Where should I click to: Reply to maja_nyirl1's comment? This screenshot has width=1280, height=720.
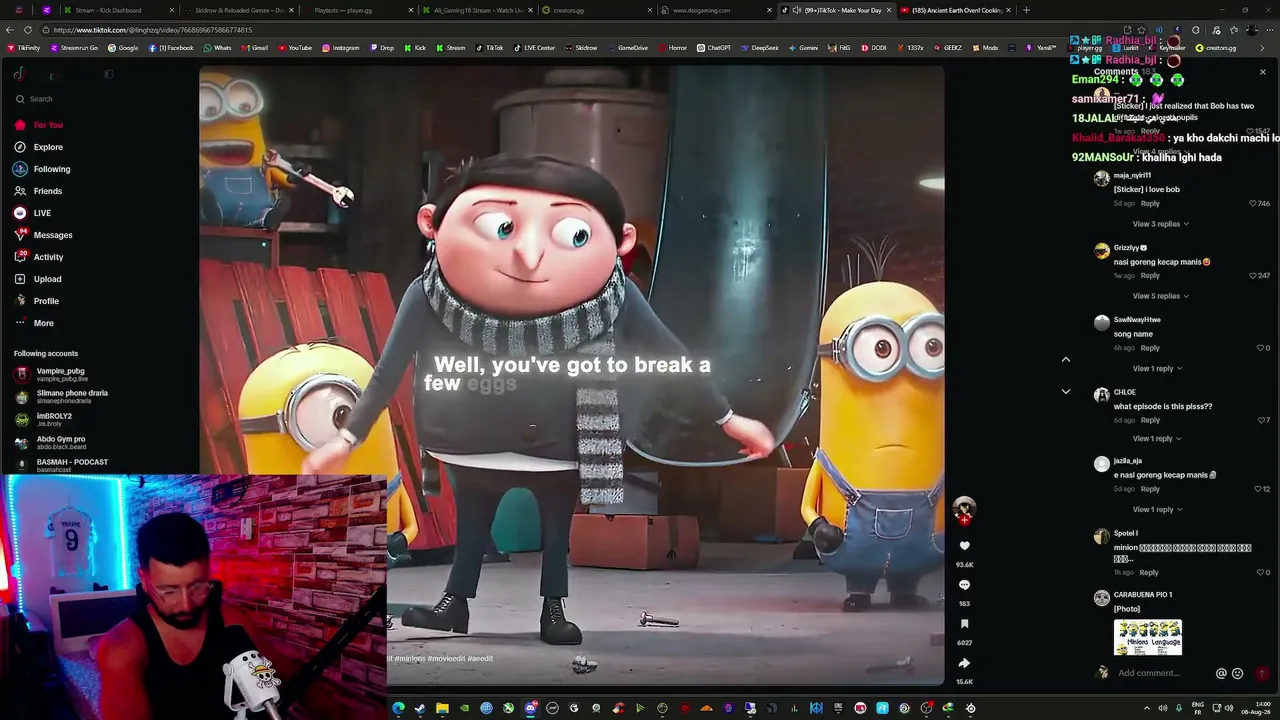[1150, 204]
